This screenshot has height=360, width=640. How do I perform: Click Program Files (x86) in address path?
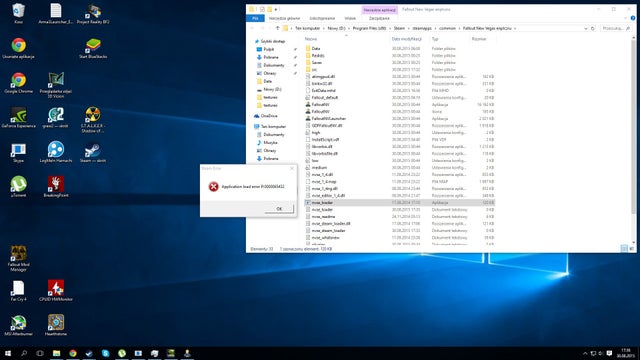point(369,28)
